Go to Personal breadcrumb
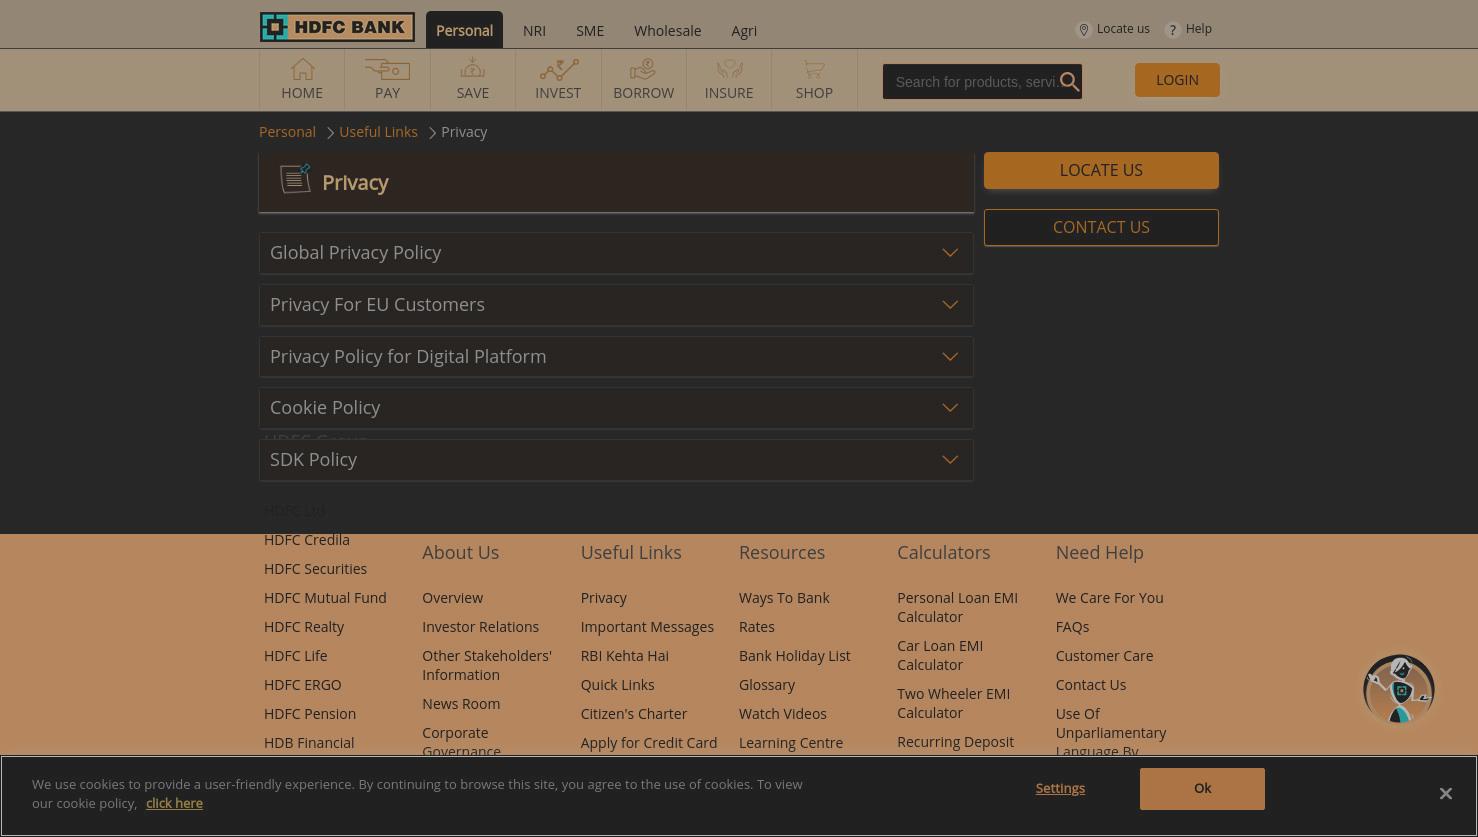 coord(287,132)
